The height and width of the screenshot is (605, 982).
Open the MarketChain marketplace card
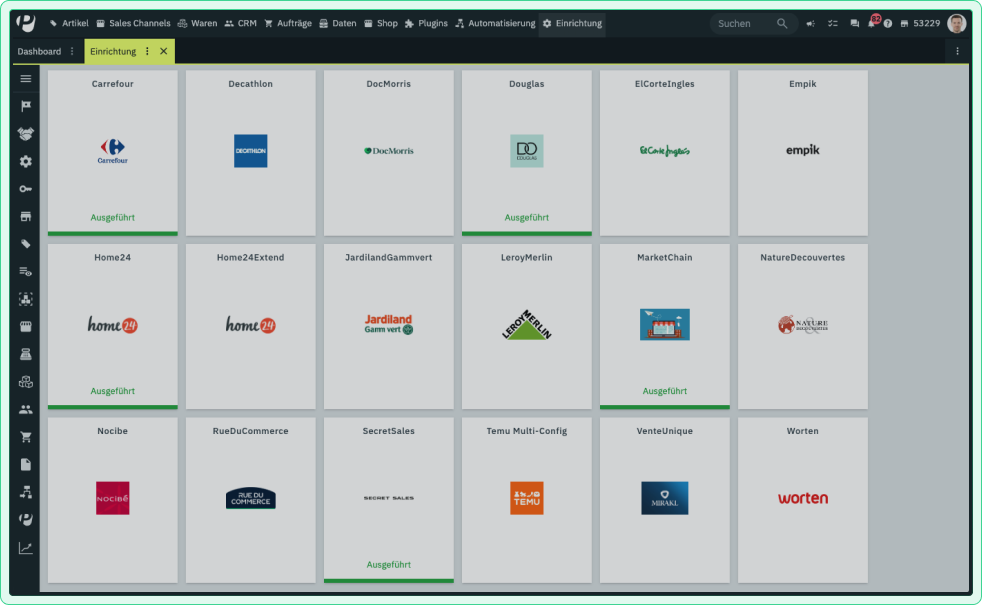point(664,326)
